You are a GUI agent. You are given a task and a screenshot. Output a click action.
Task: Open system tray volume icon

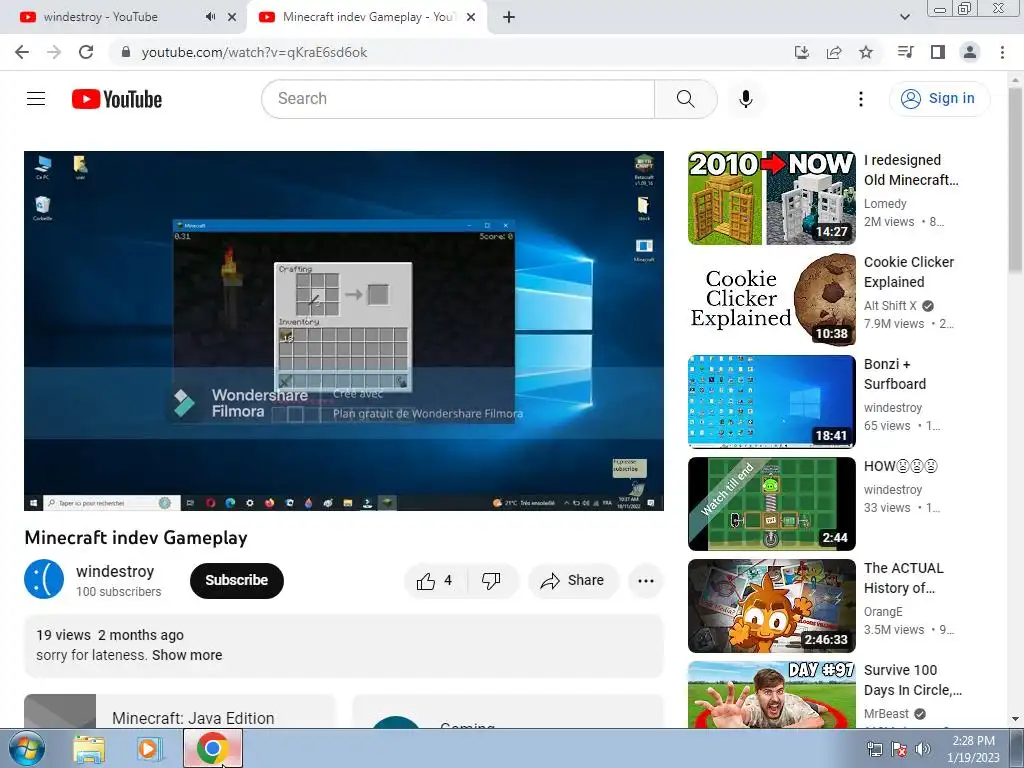(x=923, y=749)
